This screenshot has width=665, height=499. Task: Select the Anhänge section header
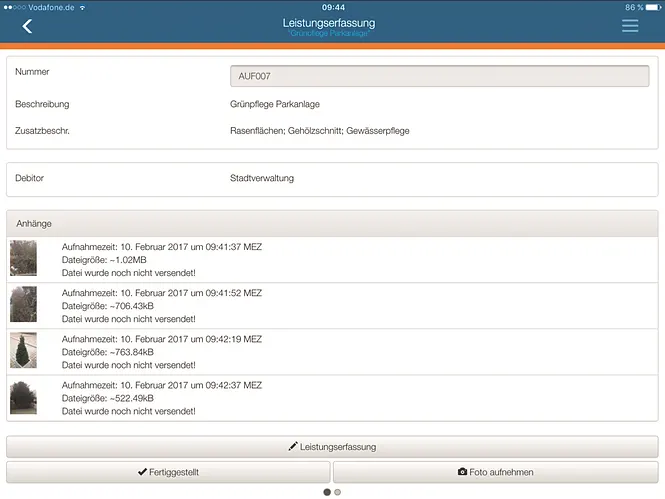(332, 223)
